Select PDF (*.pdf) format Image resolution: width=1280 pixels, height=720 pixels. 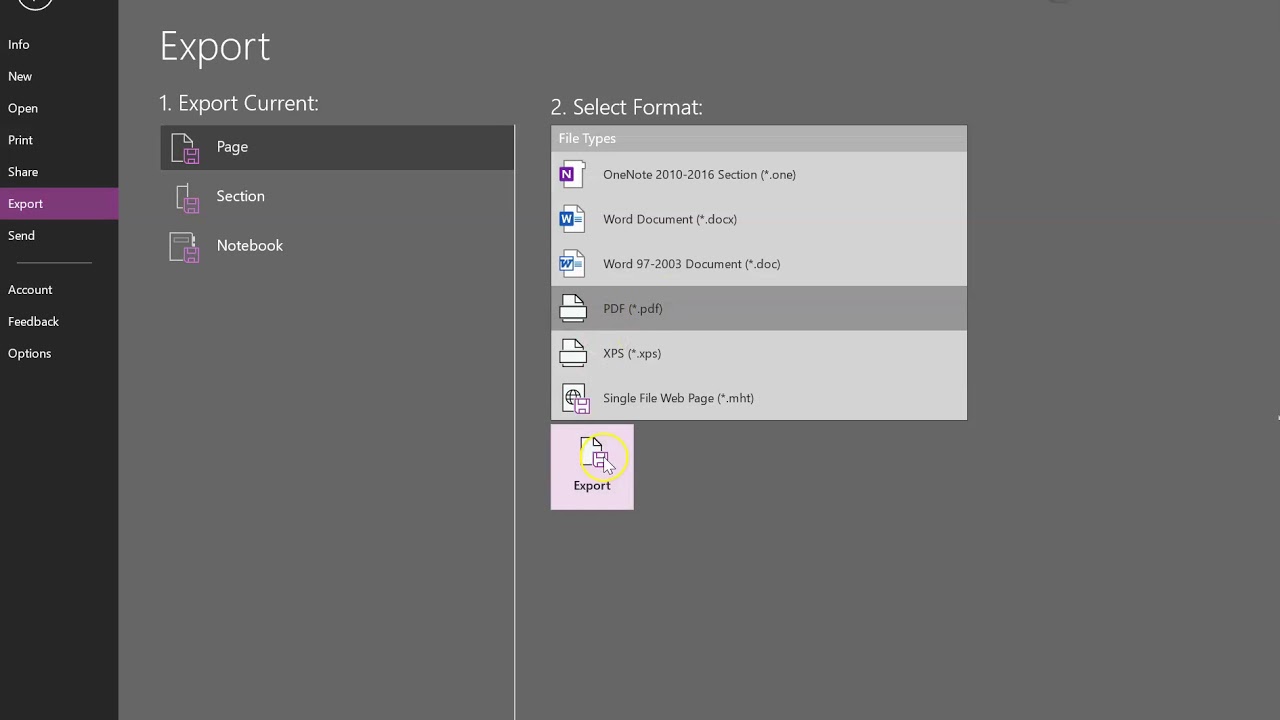click(x=759, y=308)
